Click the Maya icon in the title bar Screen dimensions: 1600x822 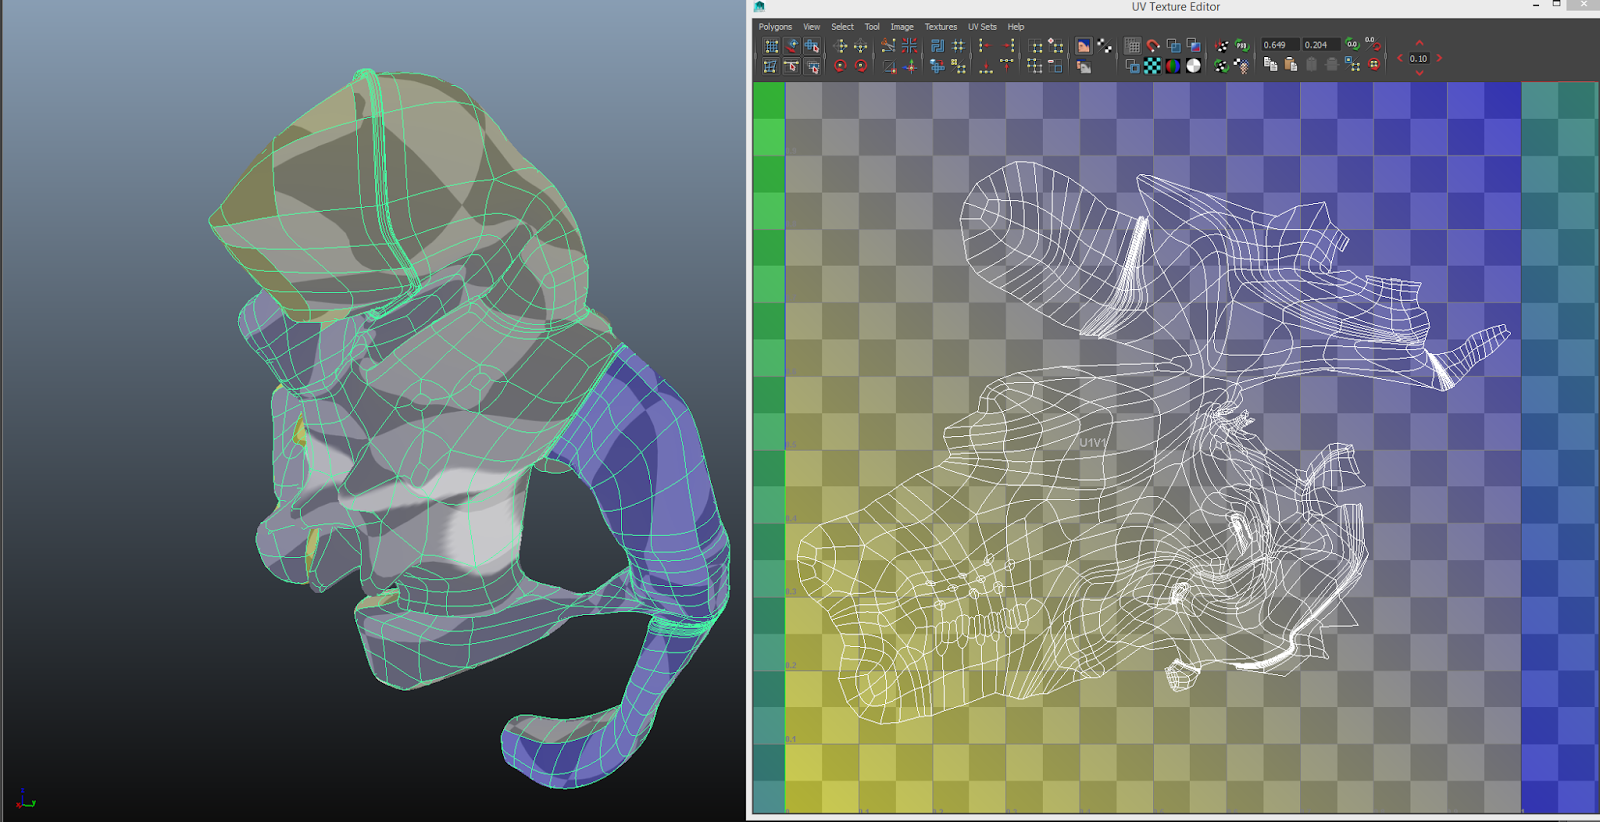759,7
